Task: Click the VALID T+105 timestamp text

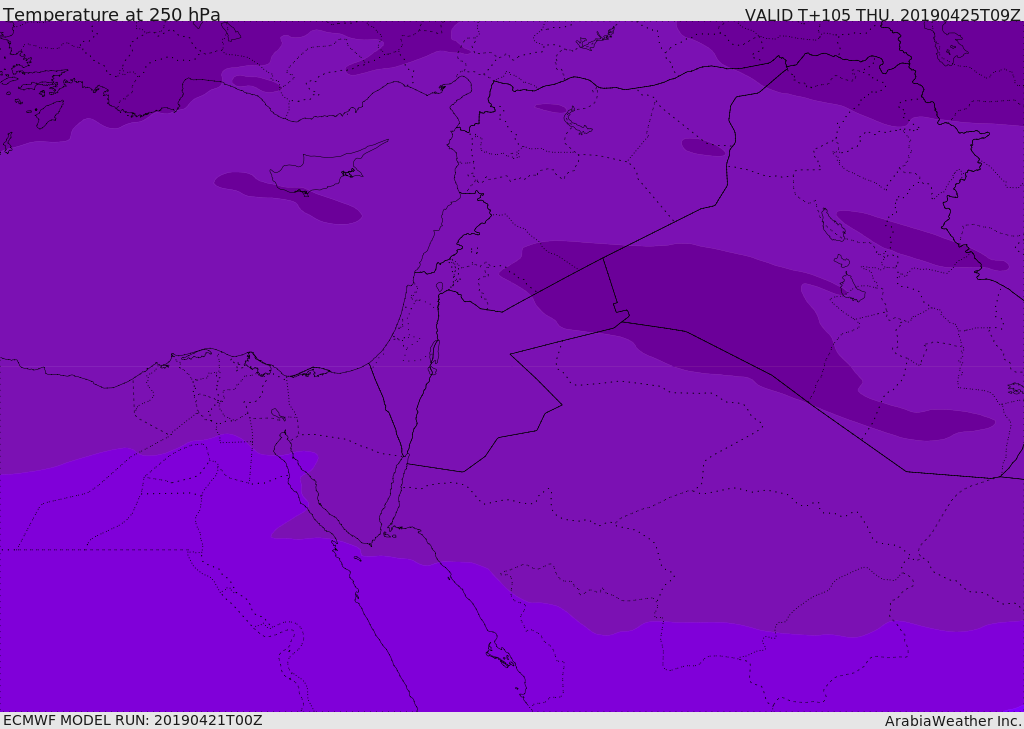Action: coord(882,15)
